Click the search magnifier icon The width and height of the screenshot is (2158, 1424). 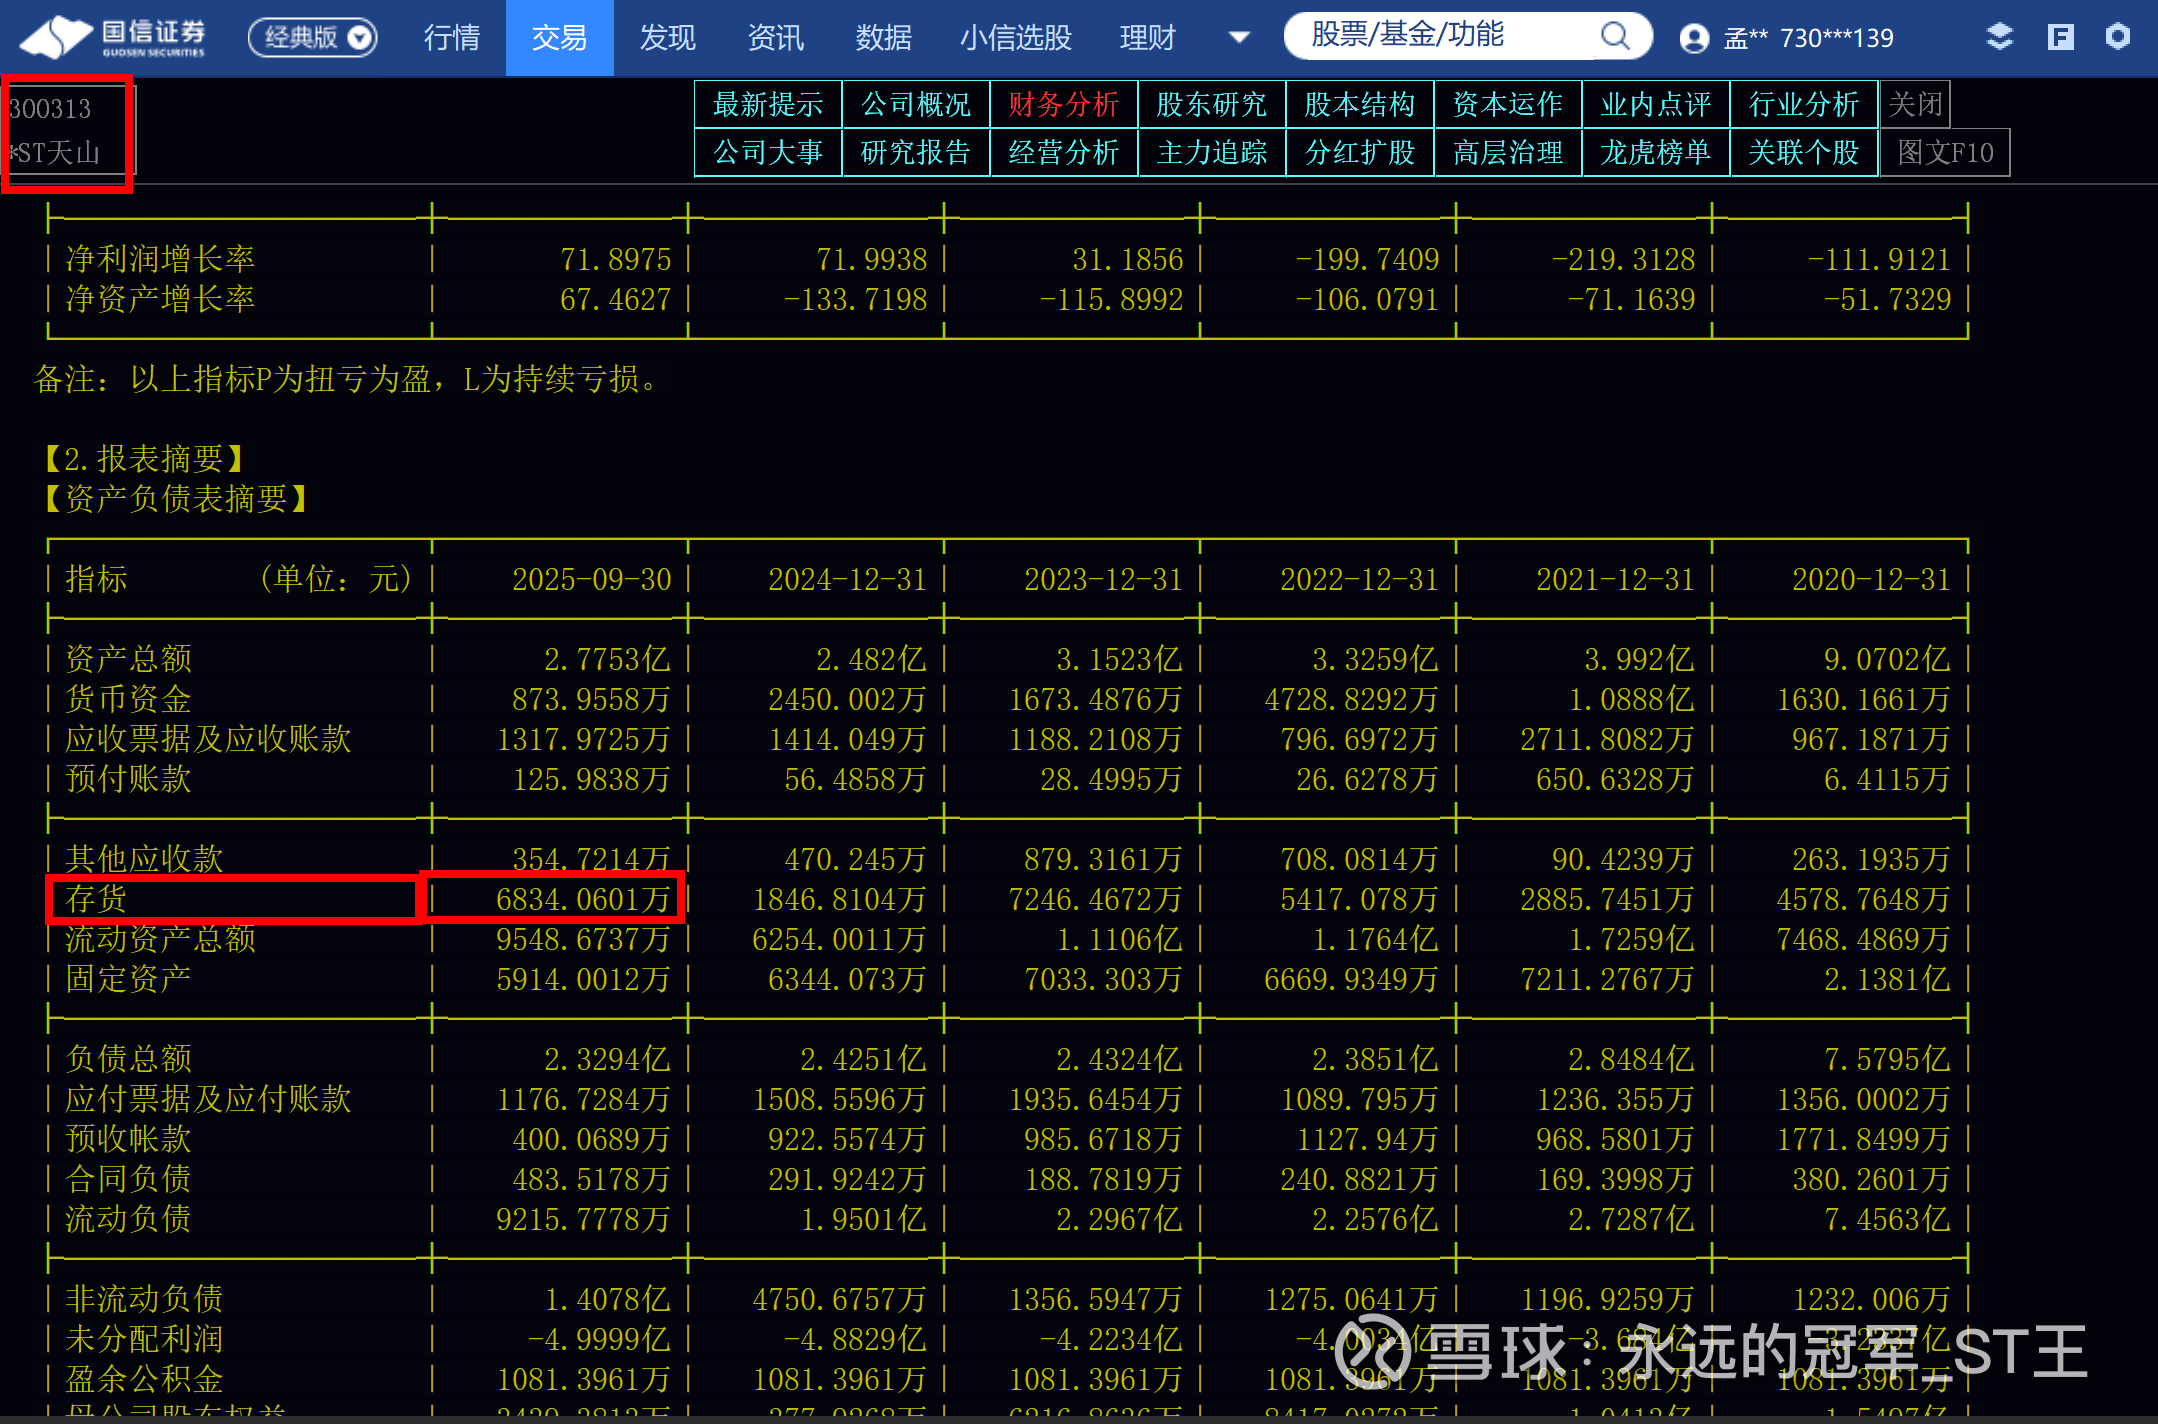tap(1613, 37)
